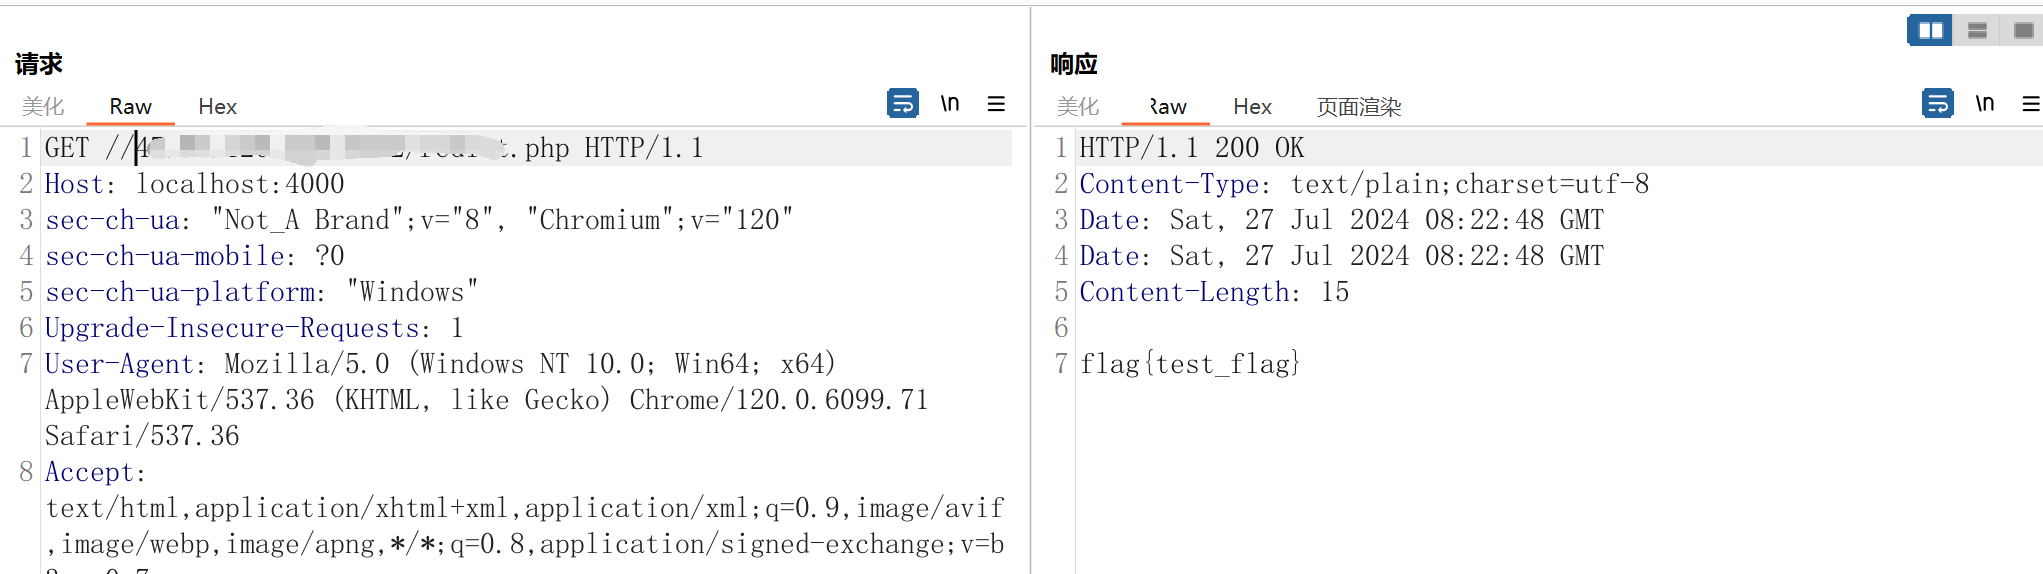Click Safari/537.36 text in User-Agent
Viewport: 2043px width, 574px height.
pyautogui.click(x=142, y=436)
